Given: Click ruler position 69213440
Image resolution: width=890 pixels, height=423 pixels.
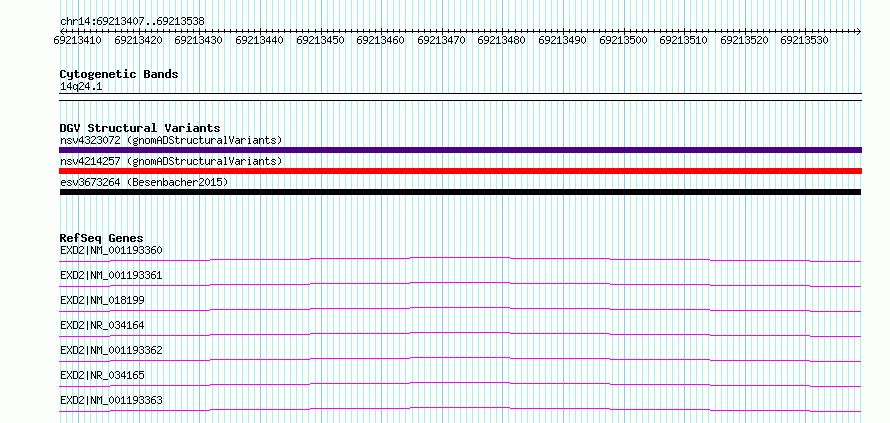Looking at the screenshot, I should tap(259, 40).
